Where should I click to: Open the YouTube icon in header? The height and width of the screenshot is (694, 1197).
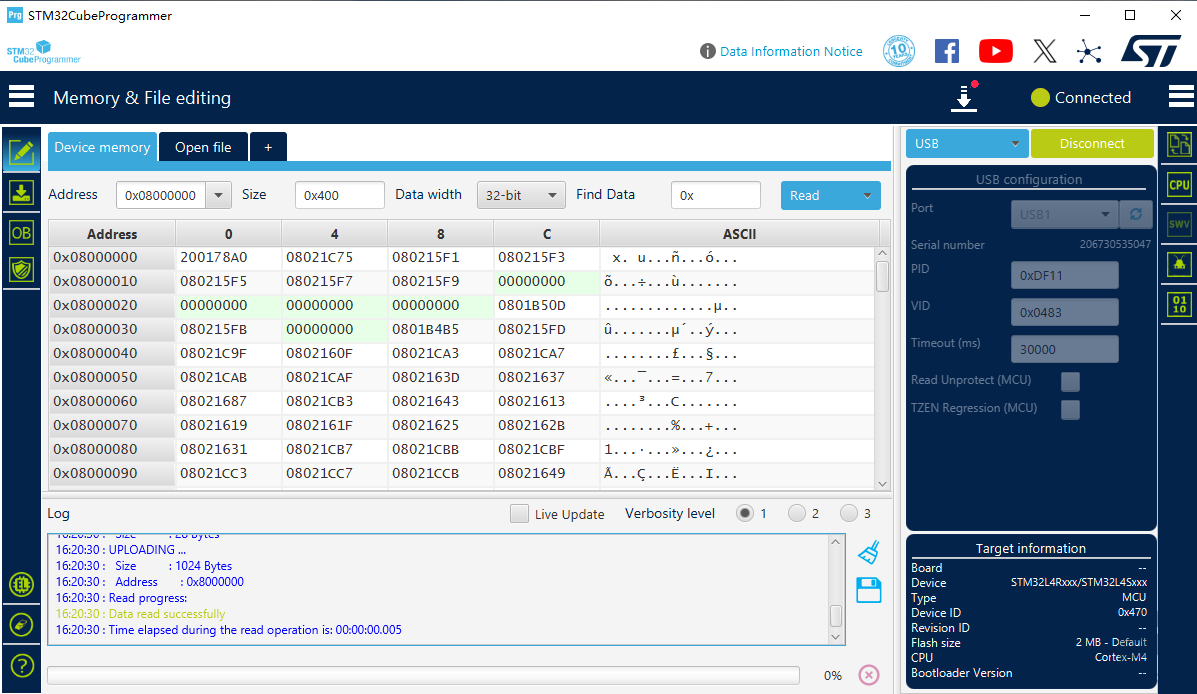click(x=995, y=51)
